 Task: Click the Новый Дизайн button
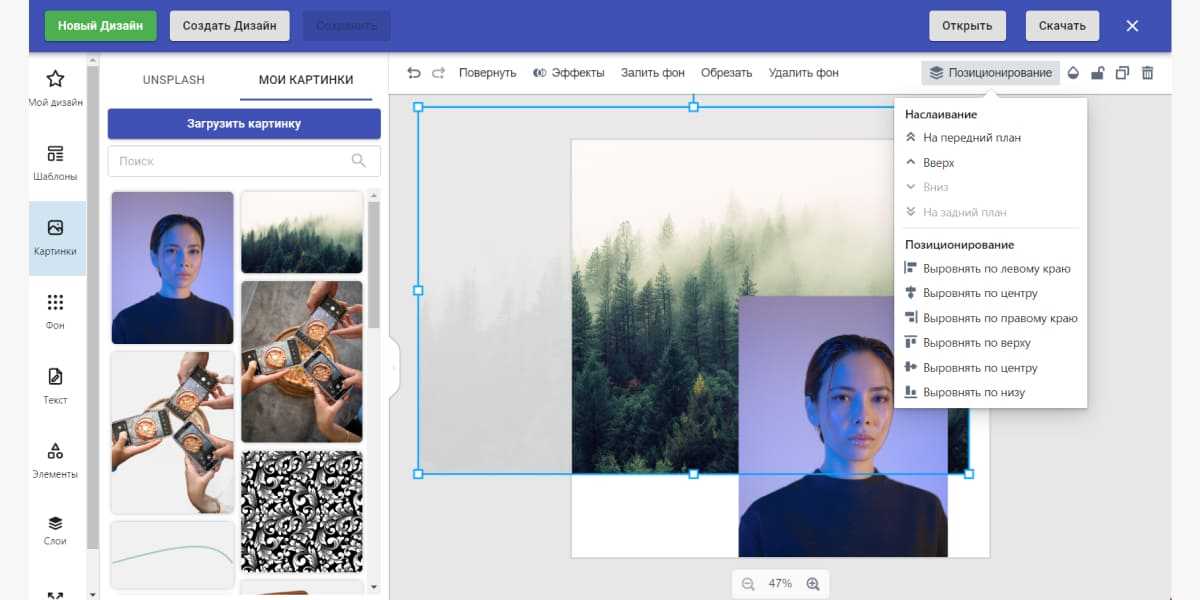(x=100, y=26)
